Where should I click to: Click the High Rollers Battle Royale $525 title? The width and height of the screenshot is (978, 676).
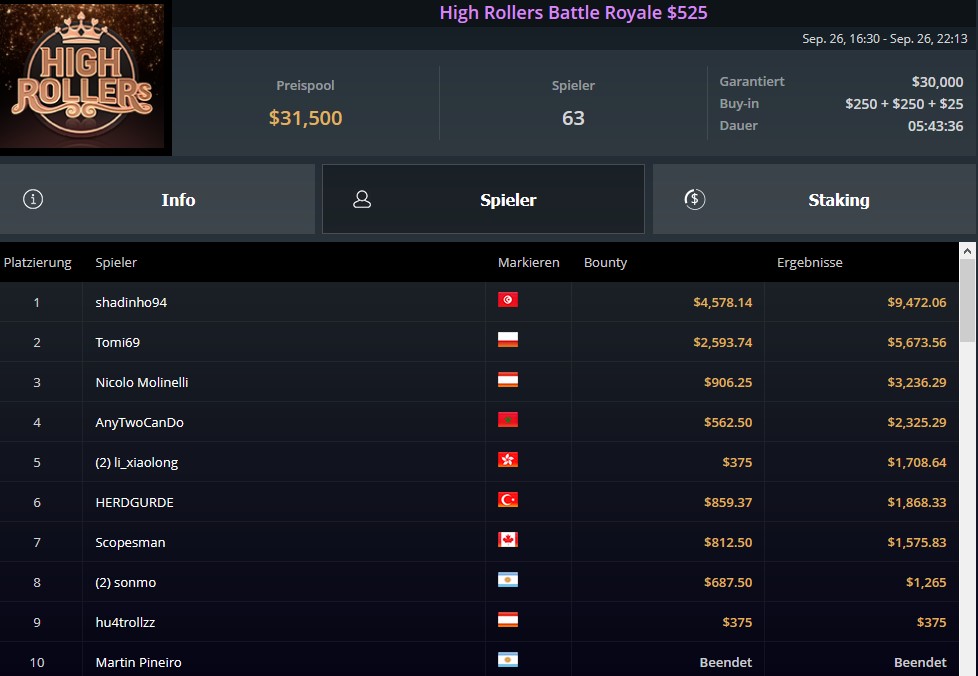click(573, 12)
